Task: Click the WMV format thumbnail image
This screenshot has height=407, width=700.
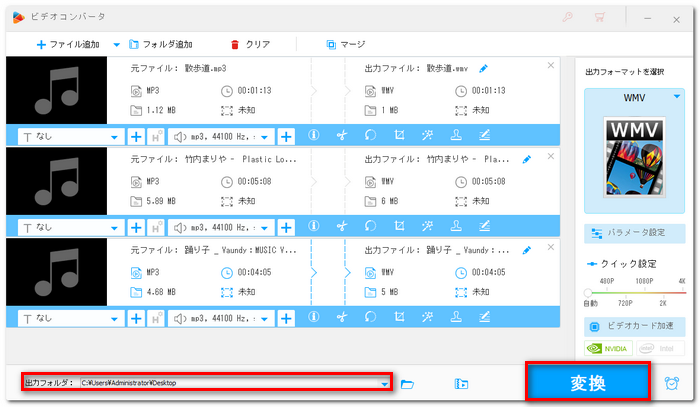Action: [634, 157]
